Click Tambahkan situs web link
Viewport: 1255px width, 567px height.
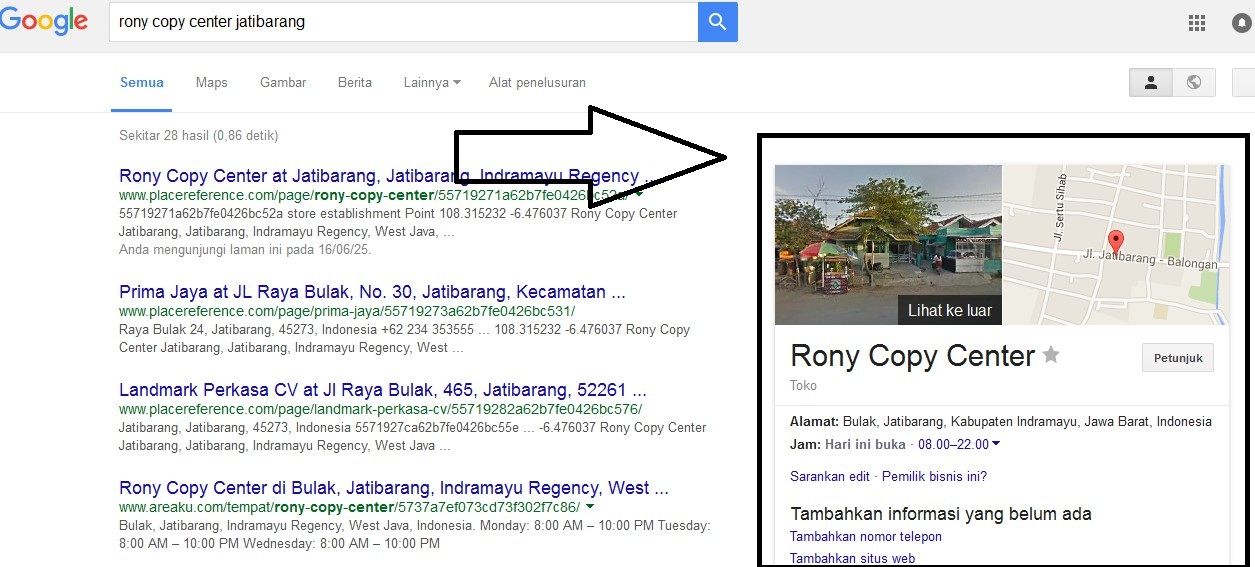[853, 558]
